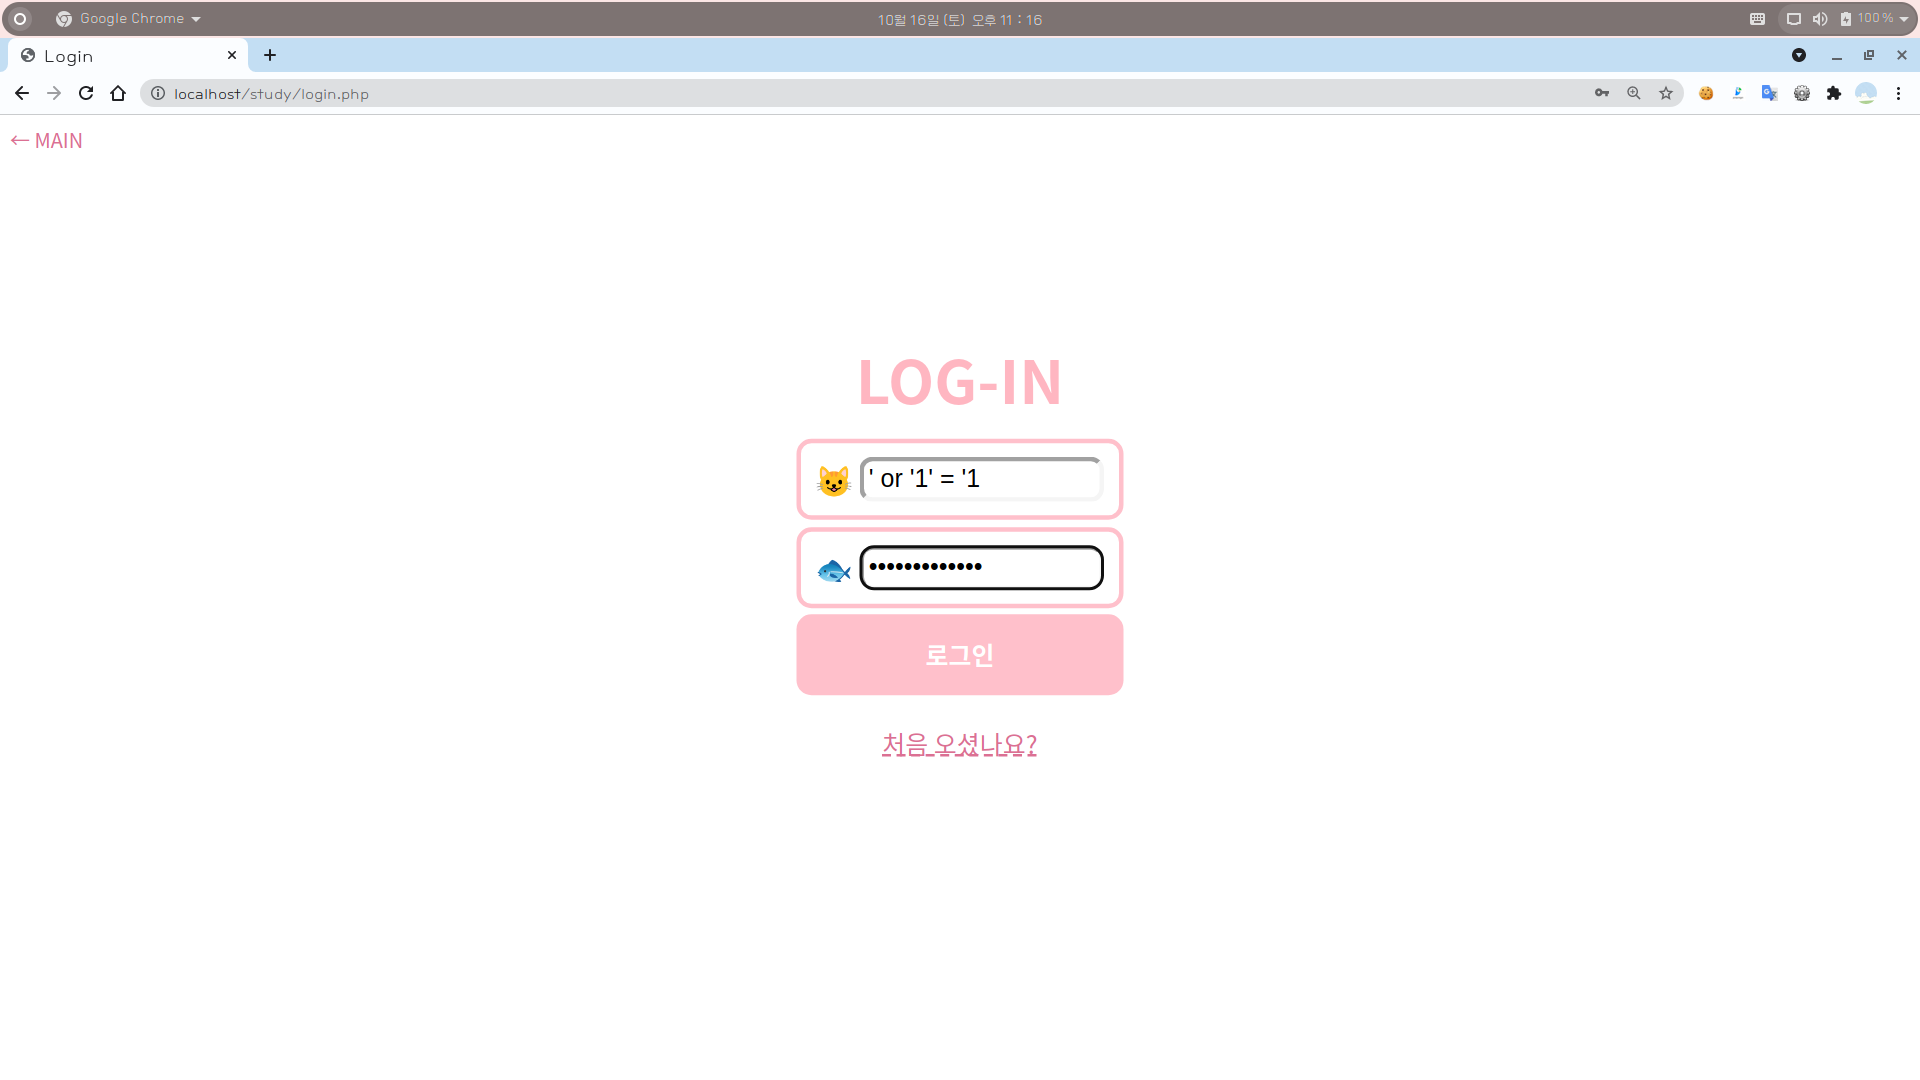Click the address bar URL localhost/study/login.php

pos(271,94)
